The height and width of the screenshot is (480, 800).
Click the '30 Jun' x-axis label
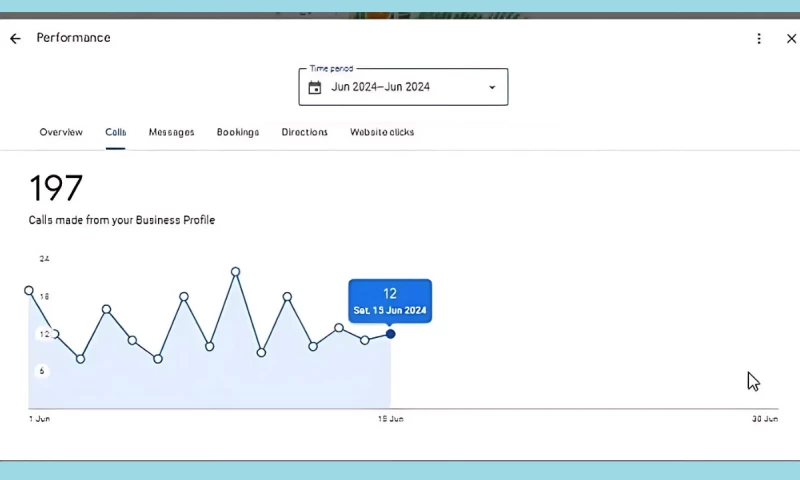[765, 419]
